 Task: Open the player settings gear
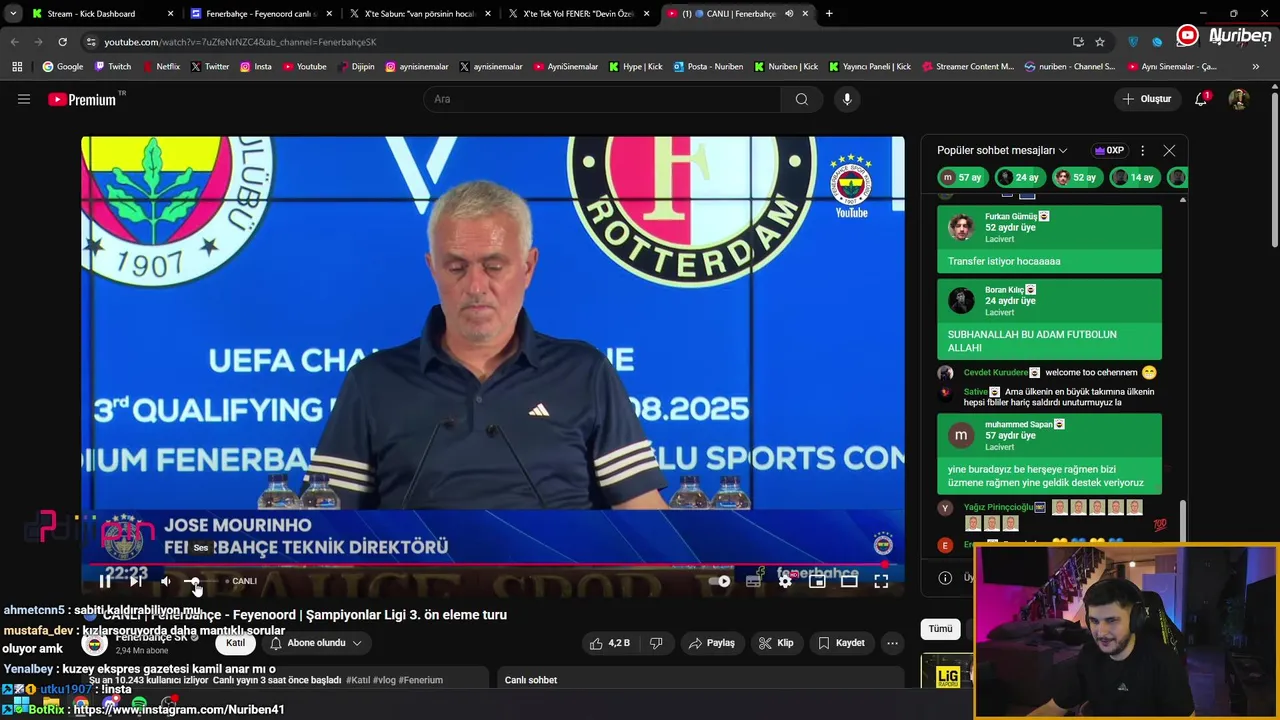click(785, 581)
